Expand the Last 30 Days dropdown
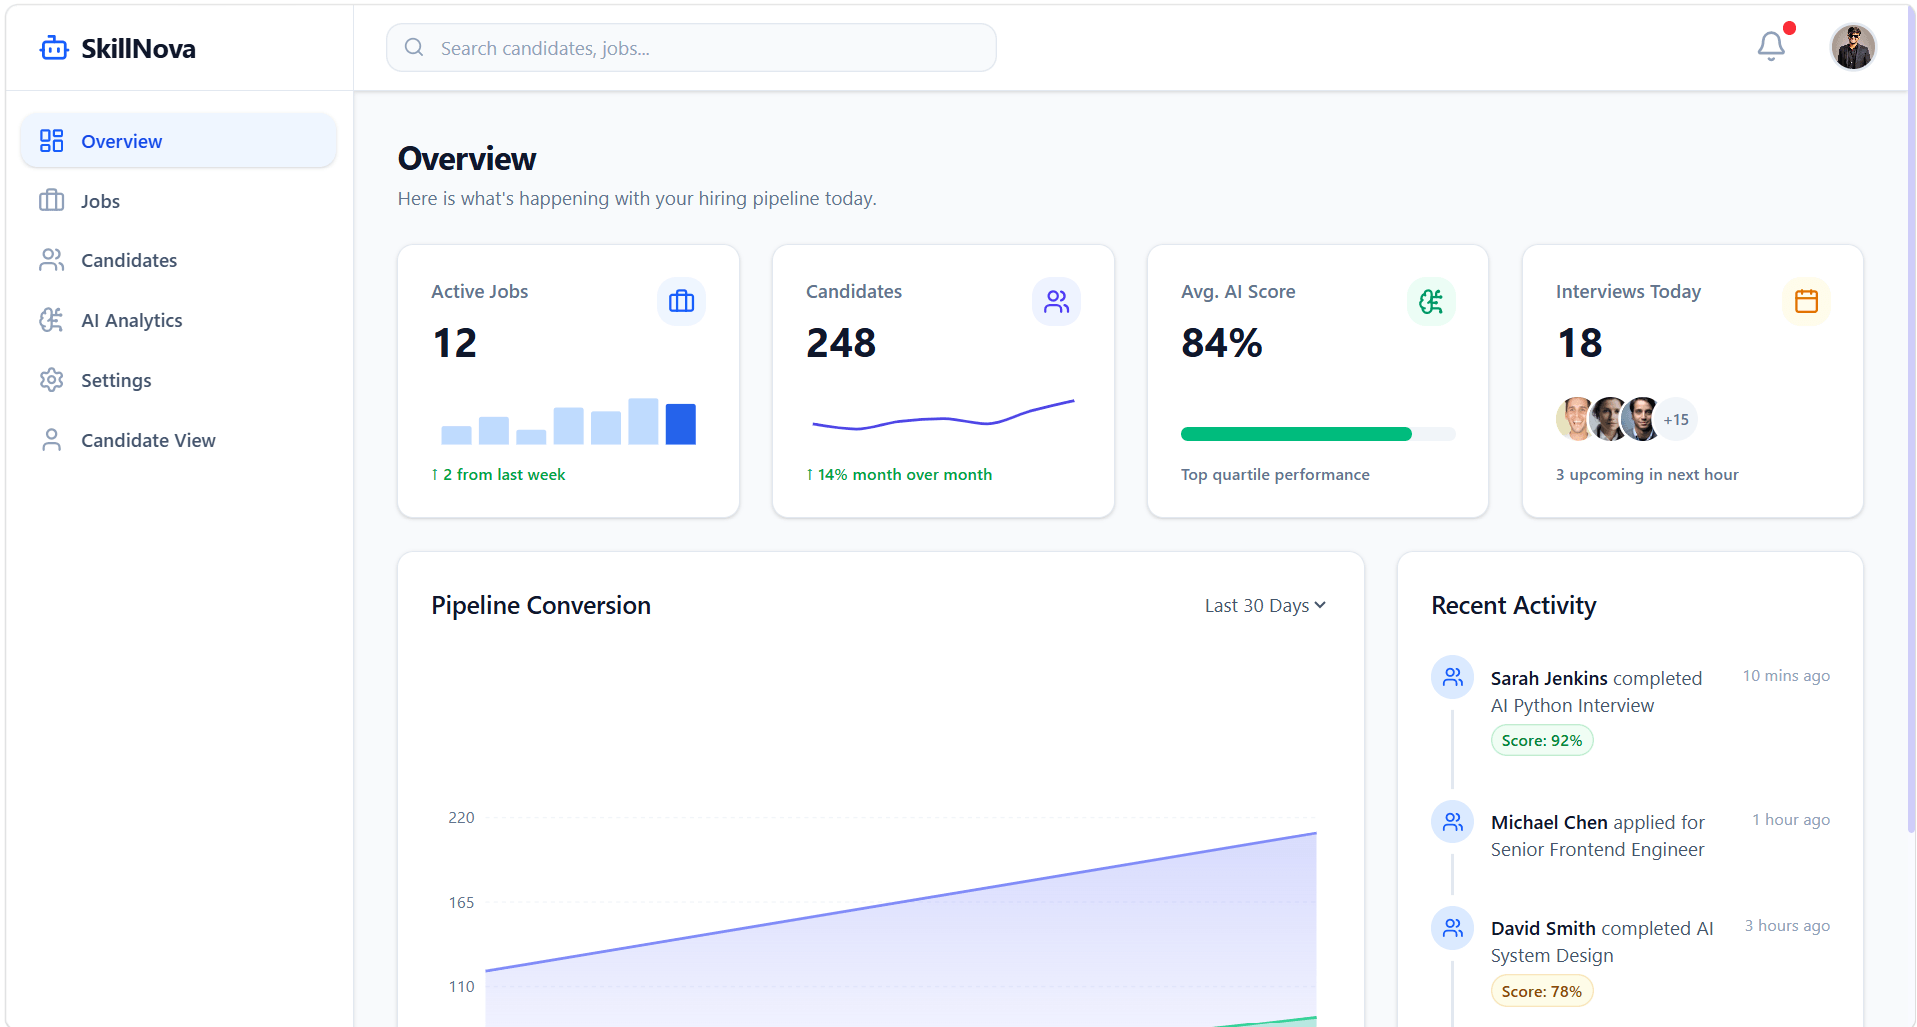The width and height of the screenshot is (1917, 1027). 1265,606
